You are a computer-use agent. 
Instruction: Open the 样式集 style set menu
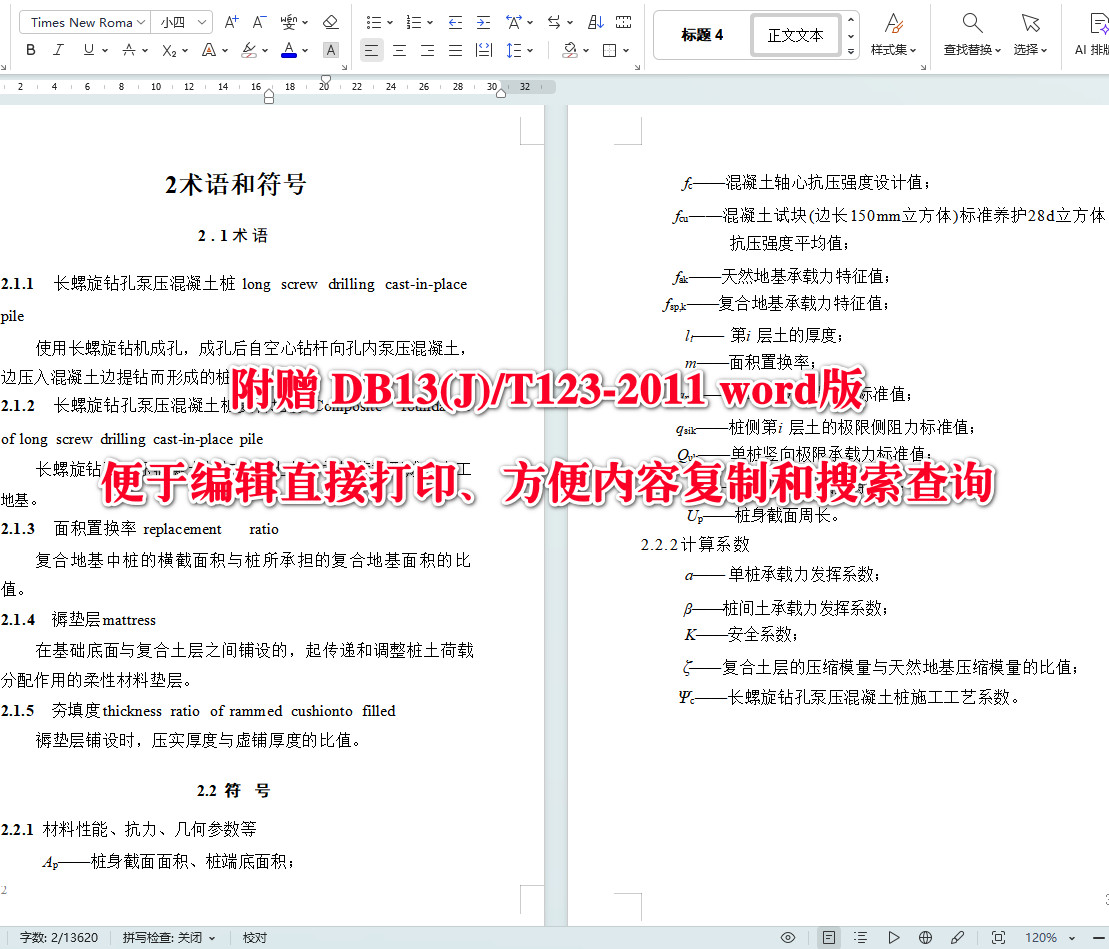pos(893,34)
